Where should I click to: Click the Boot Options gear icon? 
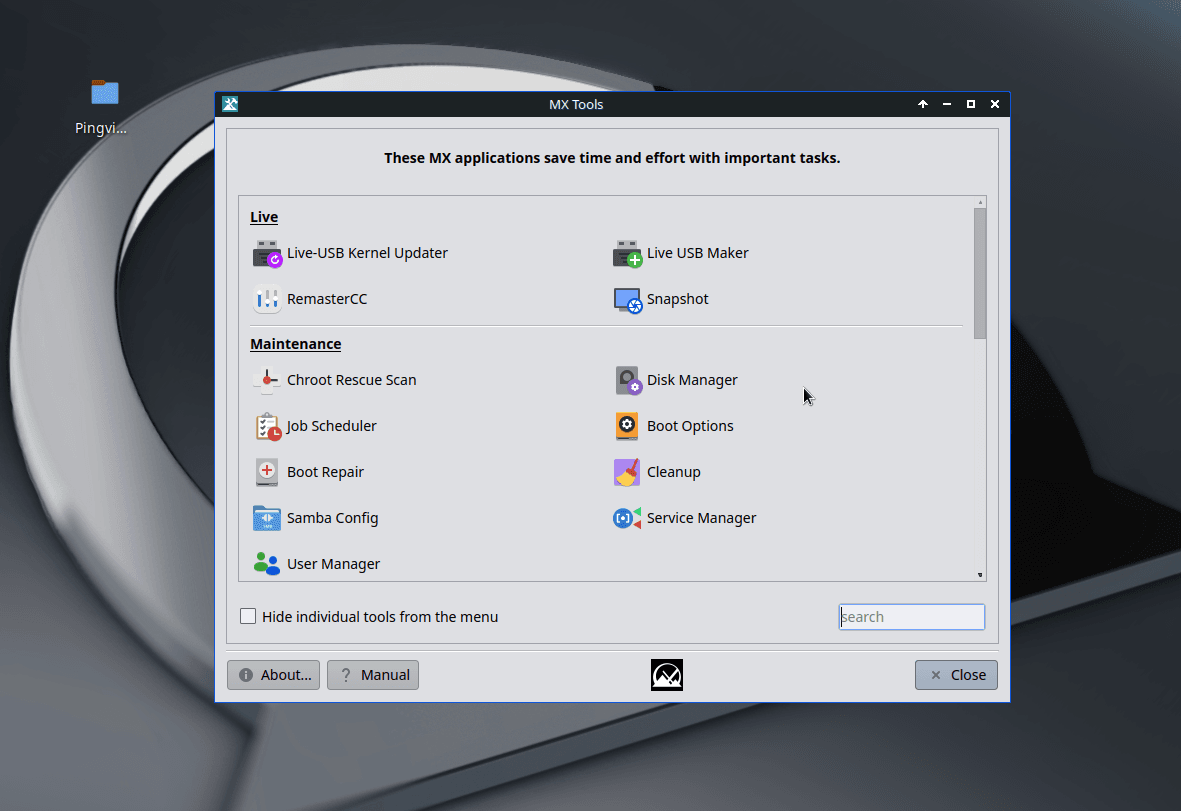click(627, 426)
